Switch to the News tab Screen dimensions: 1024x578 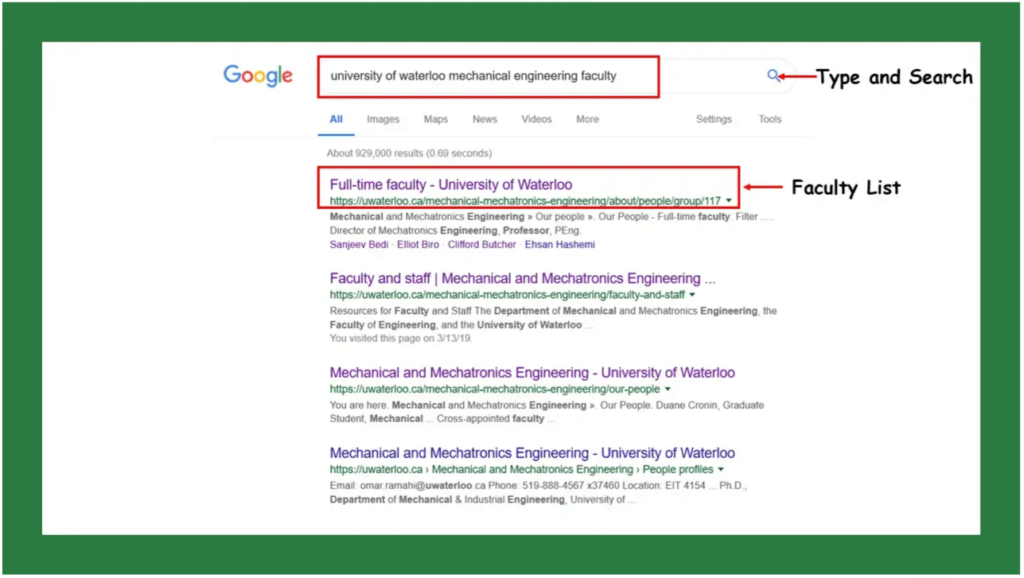485,119
